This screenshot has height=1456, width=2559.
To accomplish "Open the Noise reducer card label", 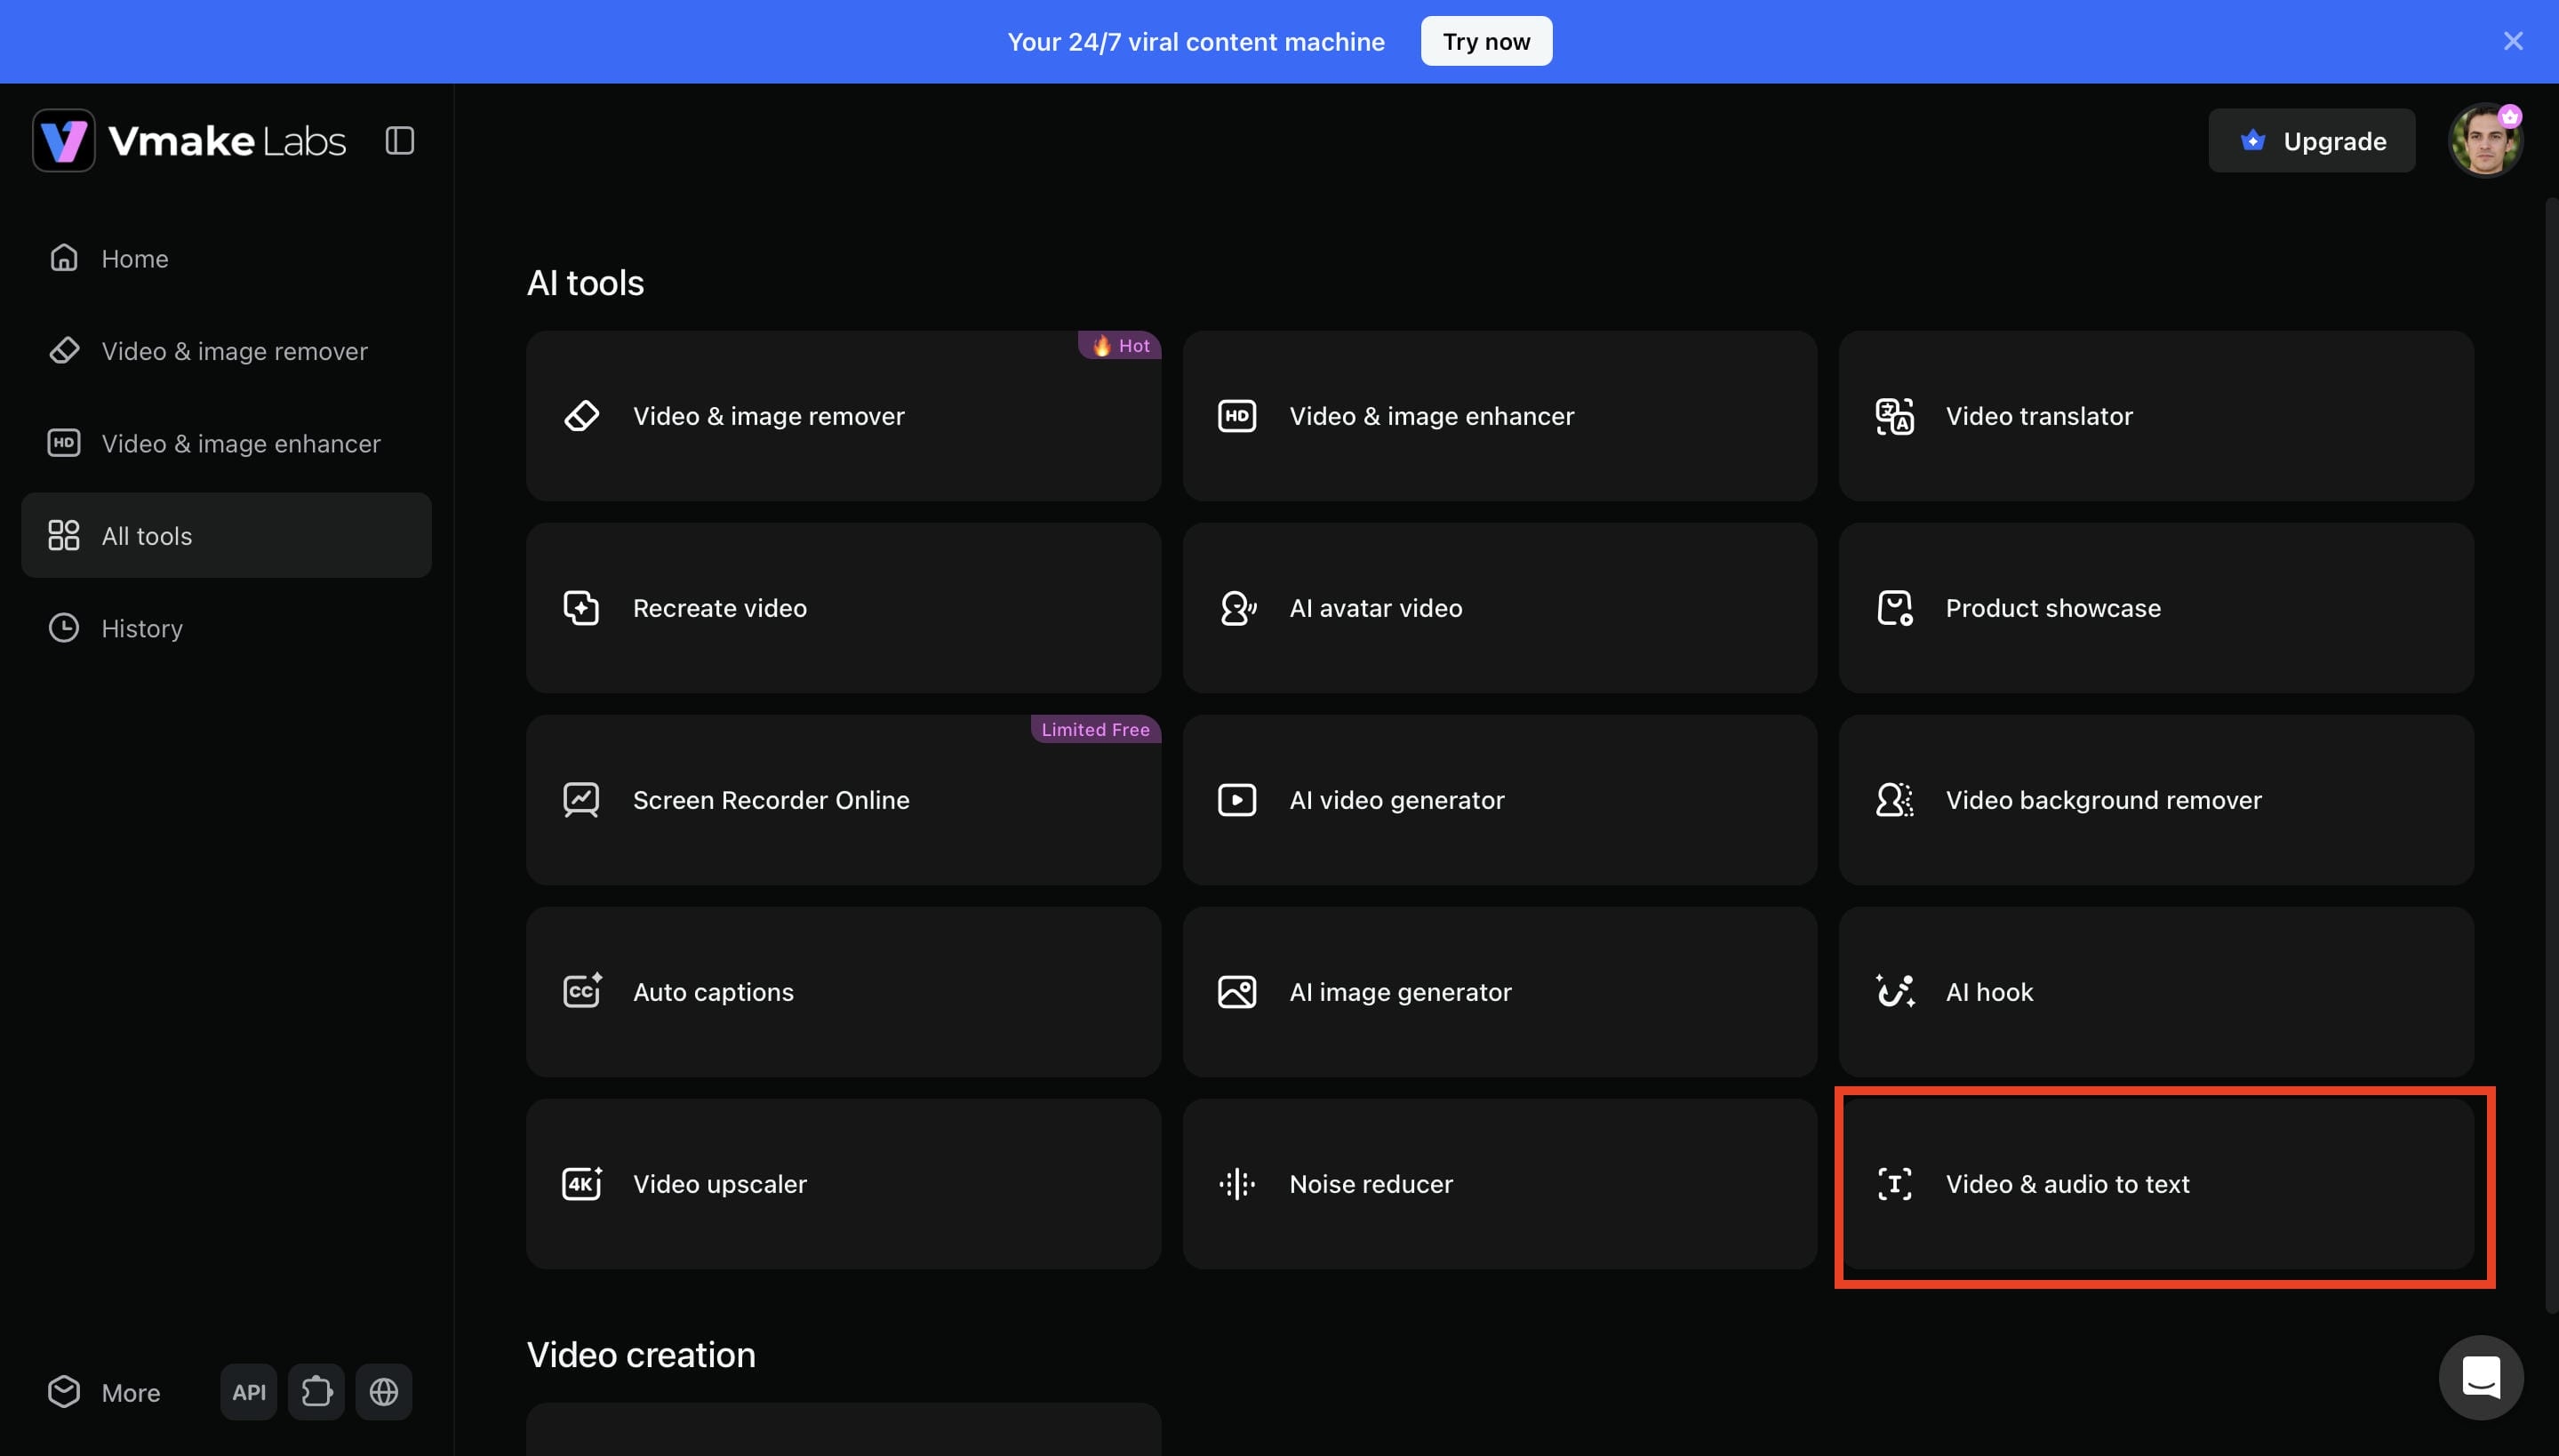I will point(1371,1184).
